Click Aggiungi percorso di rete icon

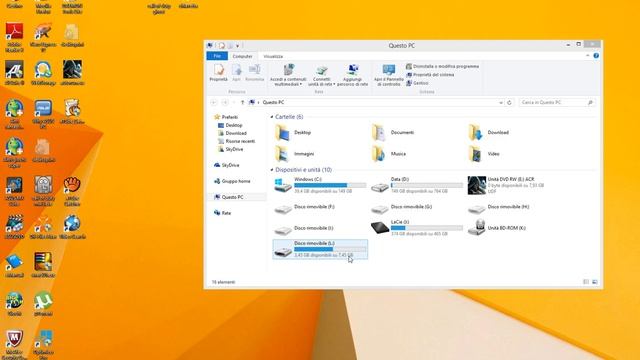353,75
